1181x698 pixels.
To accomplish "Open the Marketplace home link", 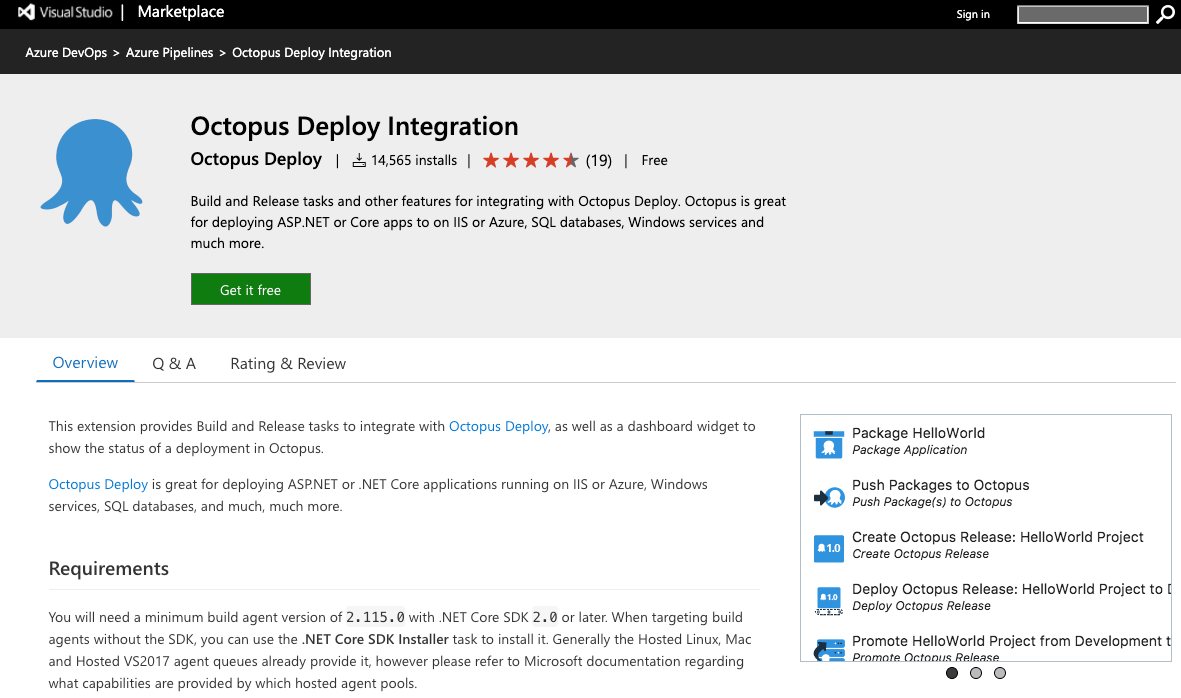I will pyautogui.click(x=181, y=12).
